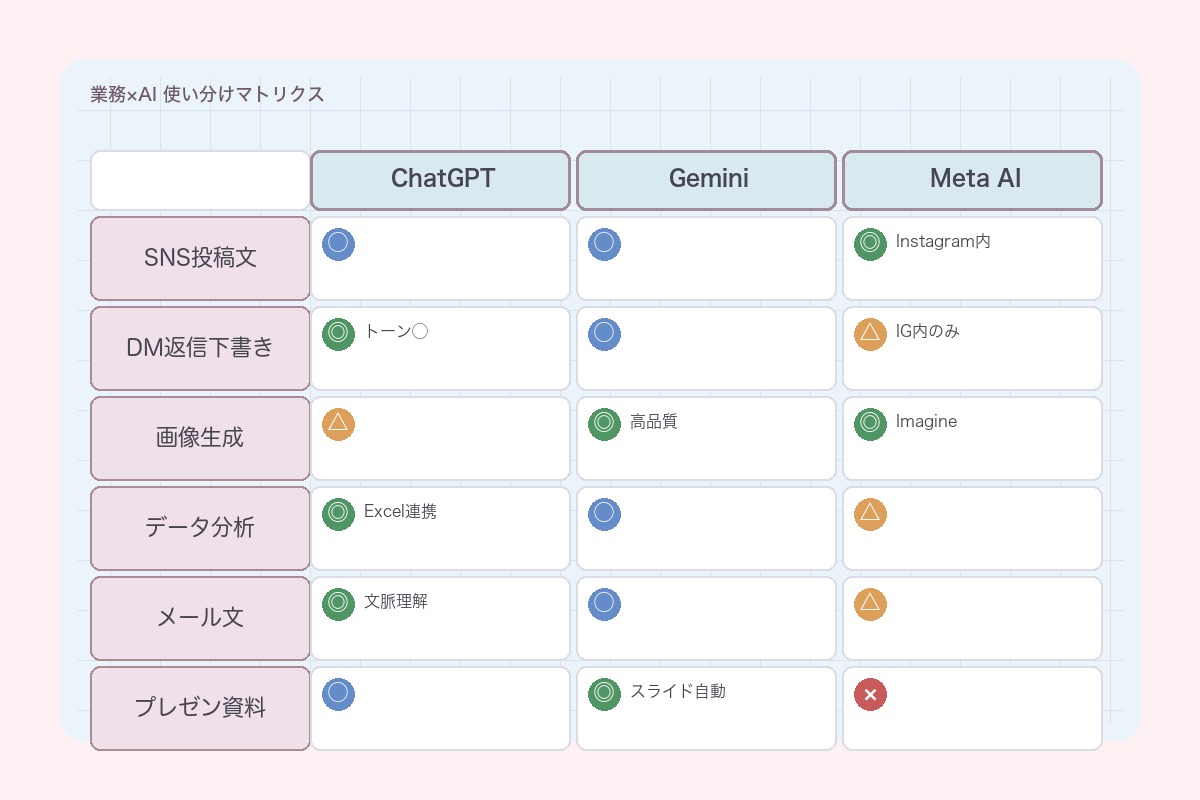1200x800 pixels.
Task: Click the green double-circle icon next to Instagram内
Action: [870, 244]
